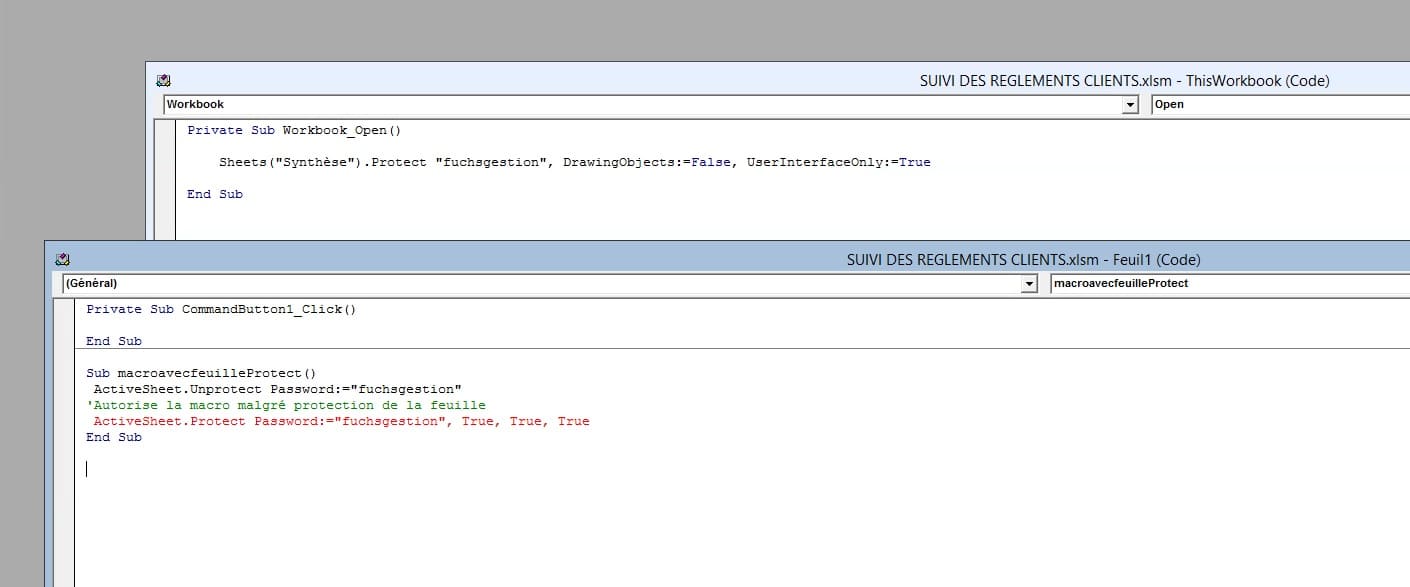Click the Feuil1 code window icon
Screen dimensions: 1410x587
pos(62,259)
